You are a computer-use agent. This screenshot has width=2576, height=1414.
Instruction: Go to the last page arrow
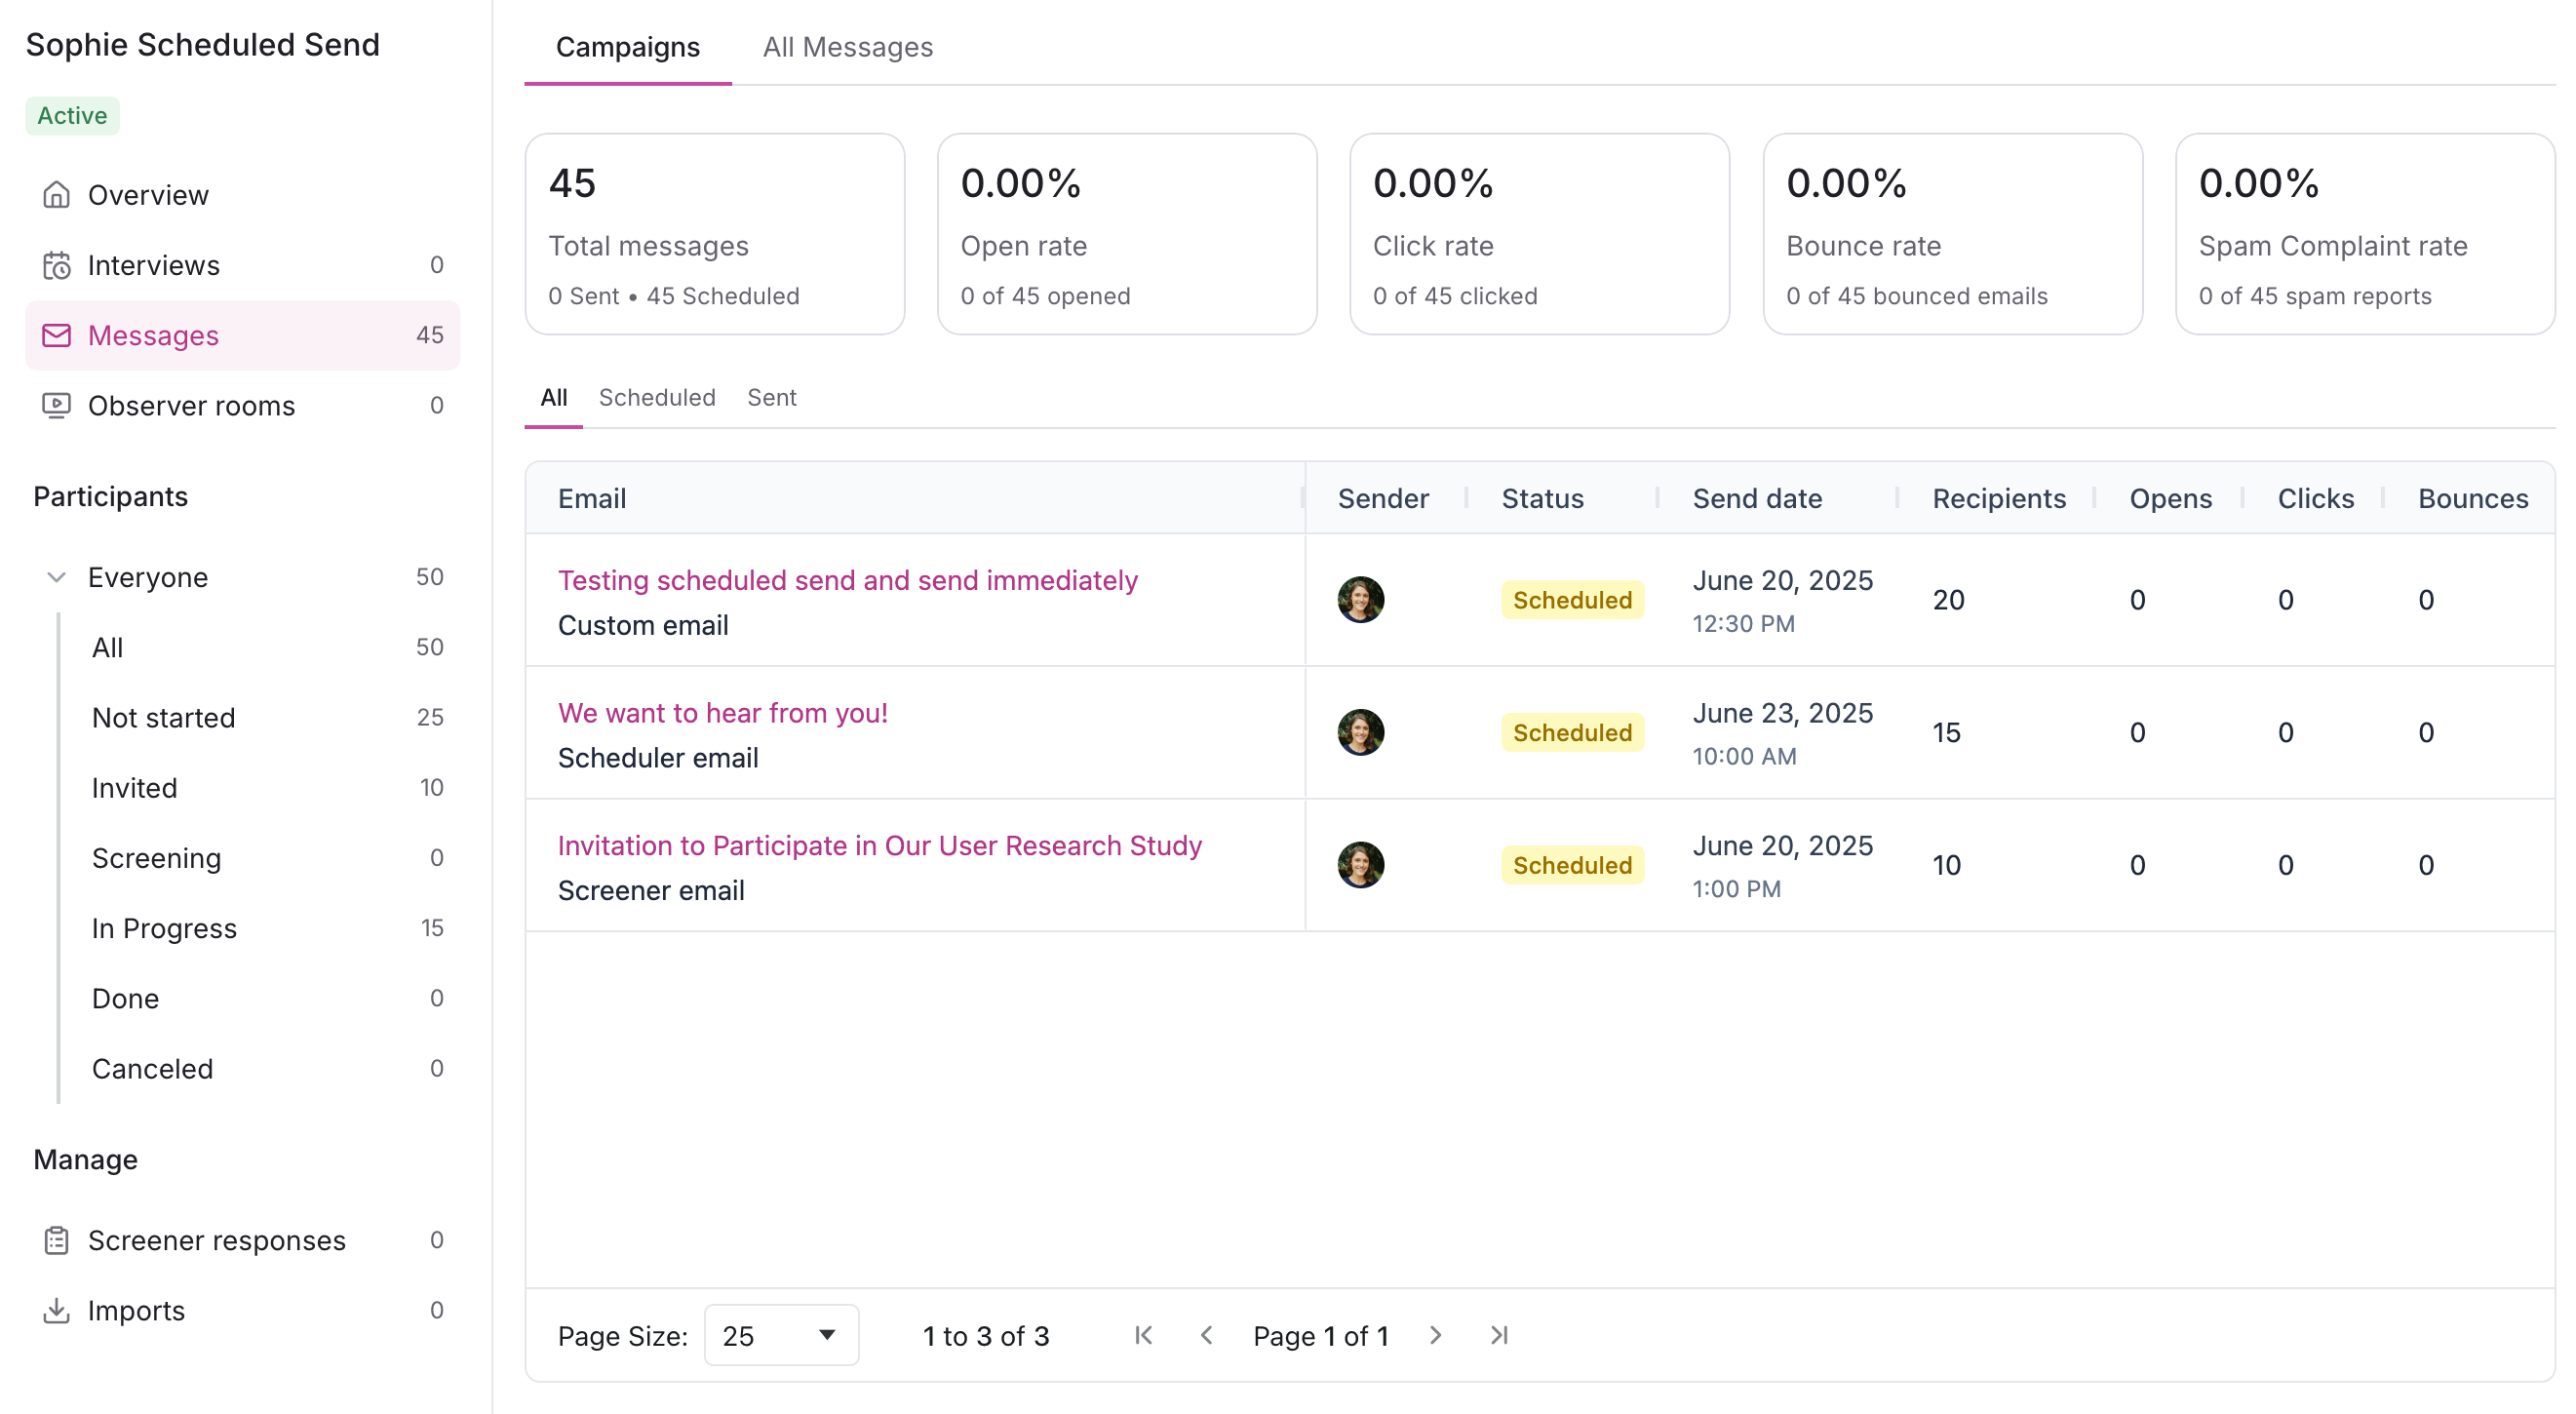(x=1498, y=1335)
